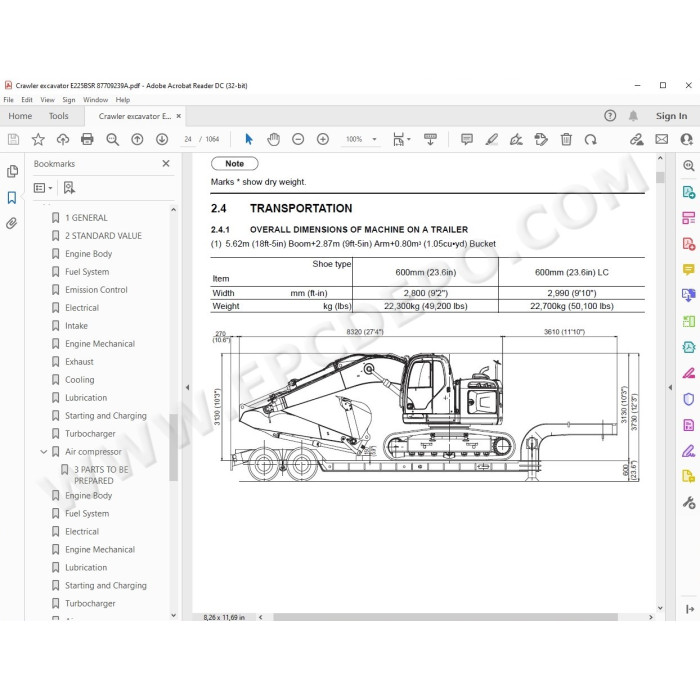
Task: Click the Save file icon
Action: coord(13,139)
